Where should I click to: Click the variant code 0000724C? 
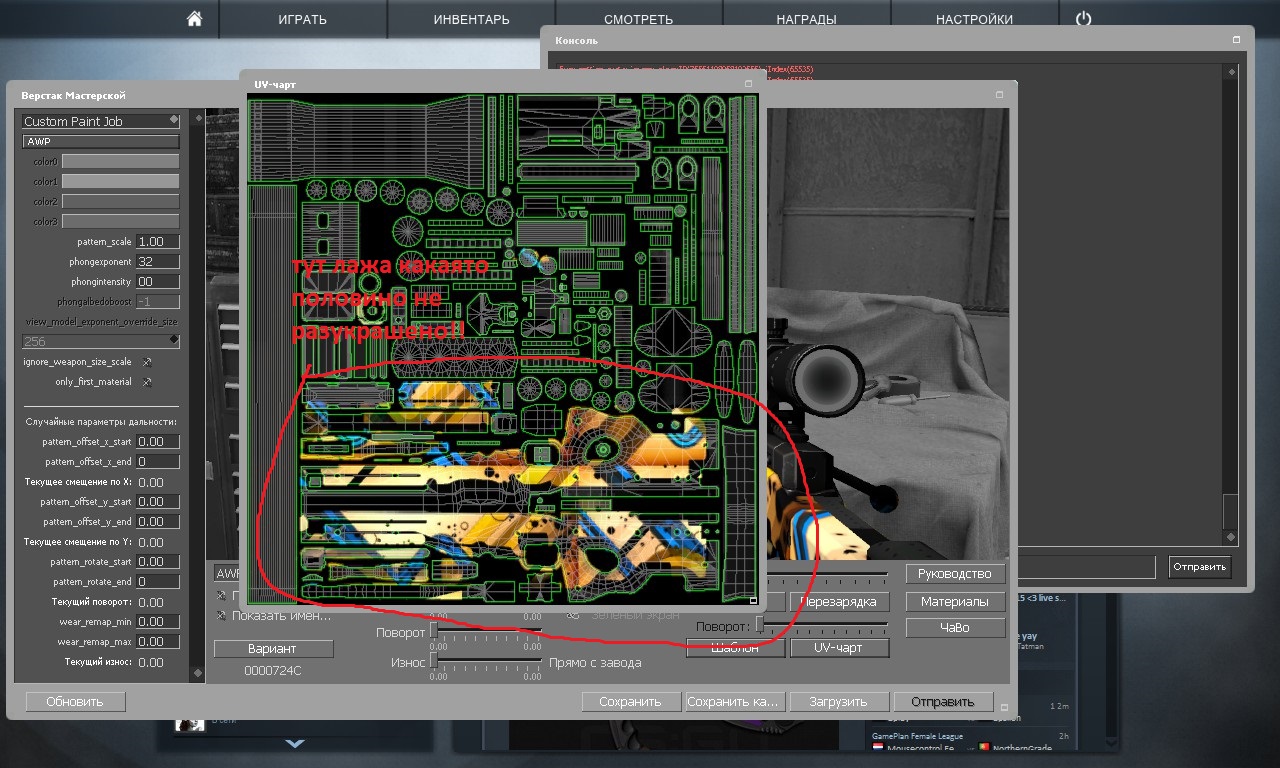273,671
